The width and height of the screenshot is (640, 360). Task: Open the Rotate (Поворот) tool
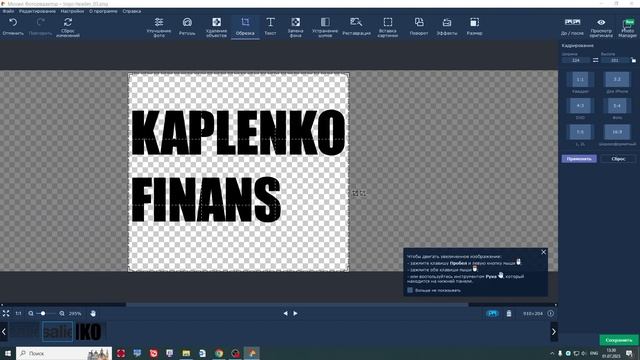click(x=419, y=27)
